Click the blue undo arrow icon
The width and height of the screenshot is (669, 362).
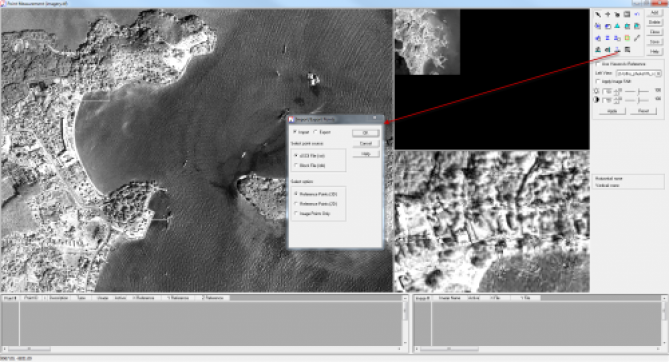pyautogui.click(x=637, y=15)
